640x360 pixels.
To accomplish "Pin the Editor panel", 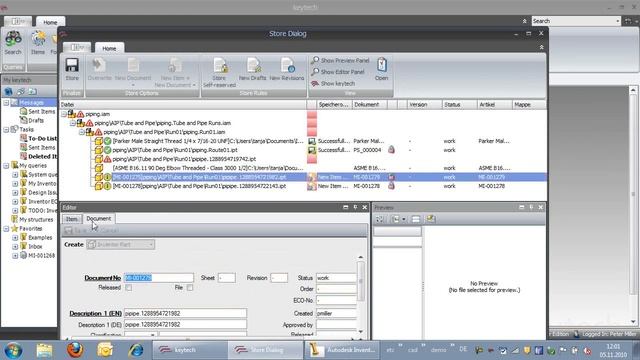I will click(355, 207).
